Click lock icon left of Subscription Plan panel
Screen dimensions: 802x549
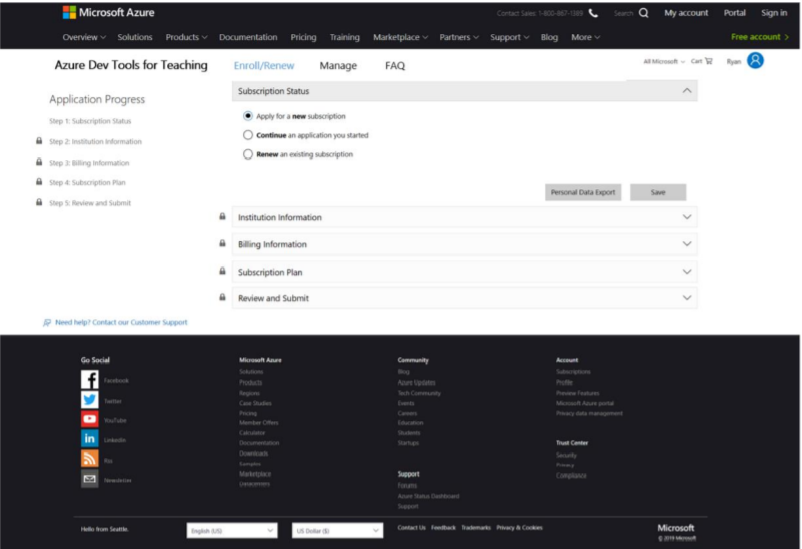pos(222,271)
